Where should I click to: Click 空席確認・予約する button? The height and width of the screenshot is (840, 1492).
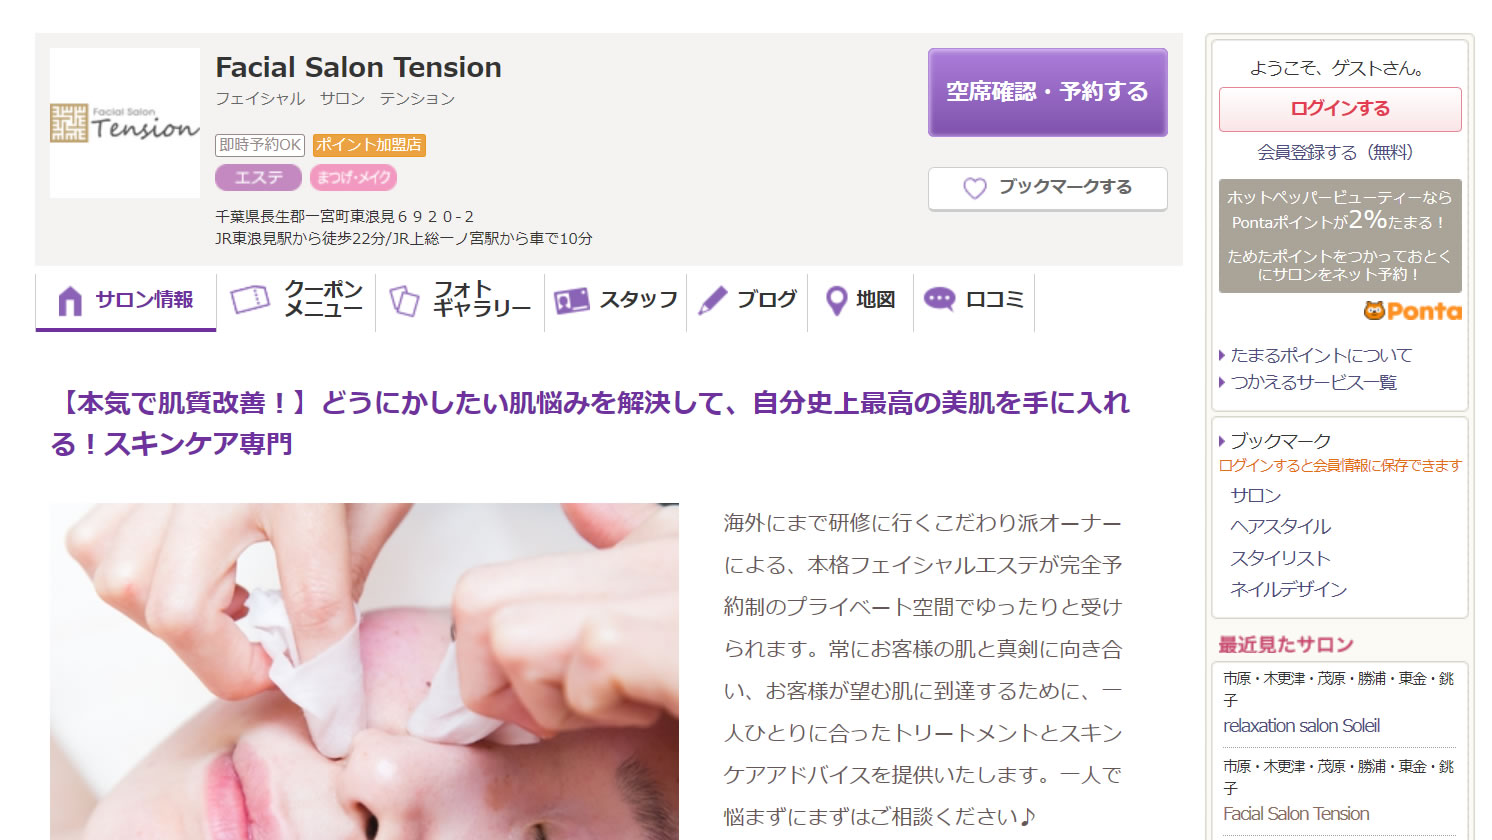(x=1047, y=92)
